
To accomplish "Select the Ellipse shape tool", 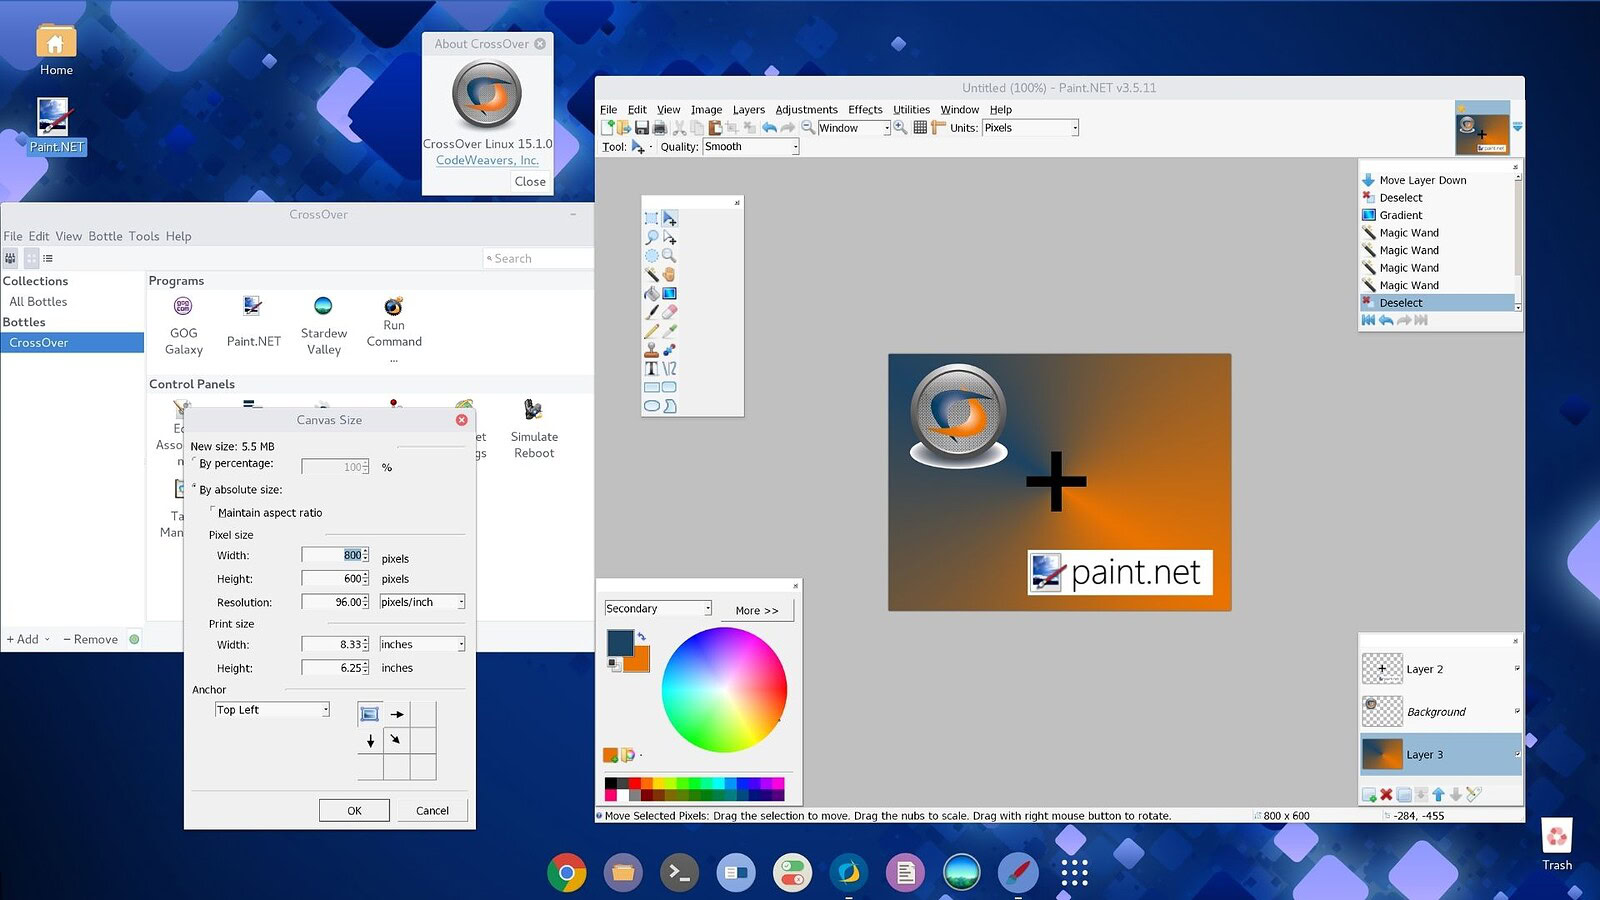I will click(x=651, y=406).
